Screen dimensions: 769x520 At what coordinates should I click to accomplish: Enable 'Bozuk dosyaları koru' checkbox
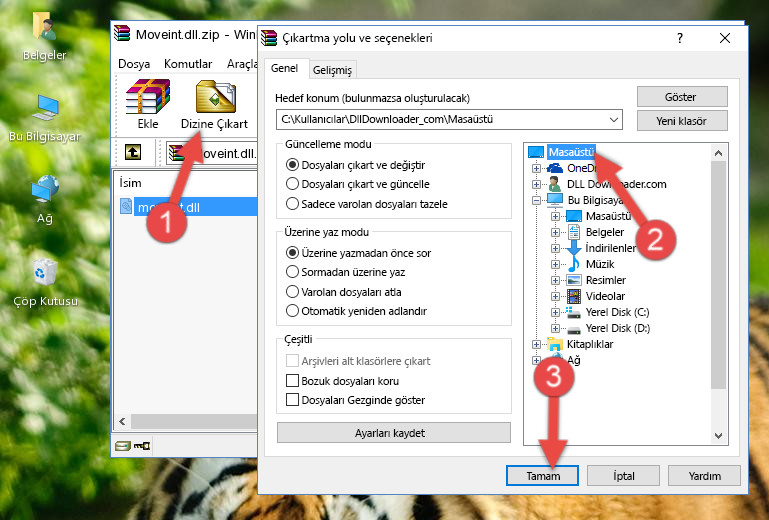pyautogui.click(x=292, y=381)
